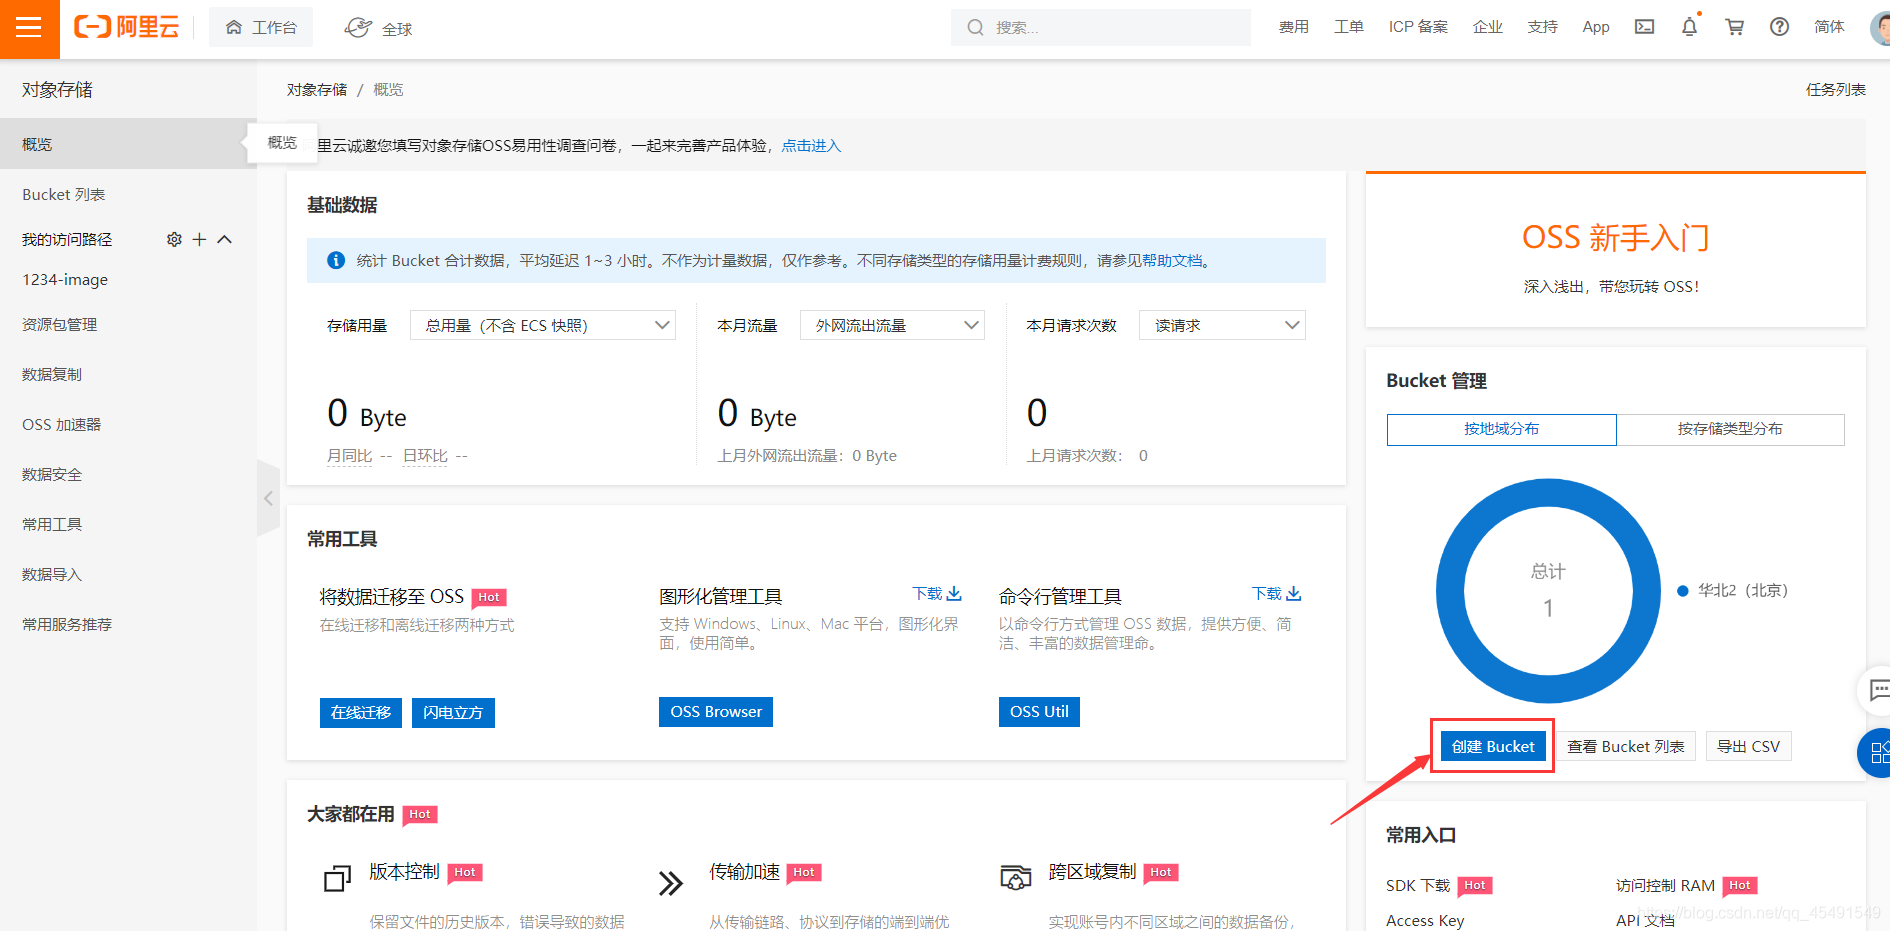1890x931 pixels.
Task: Click 对象存储 in the breadcrumb
Action: point(317,89)
